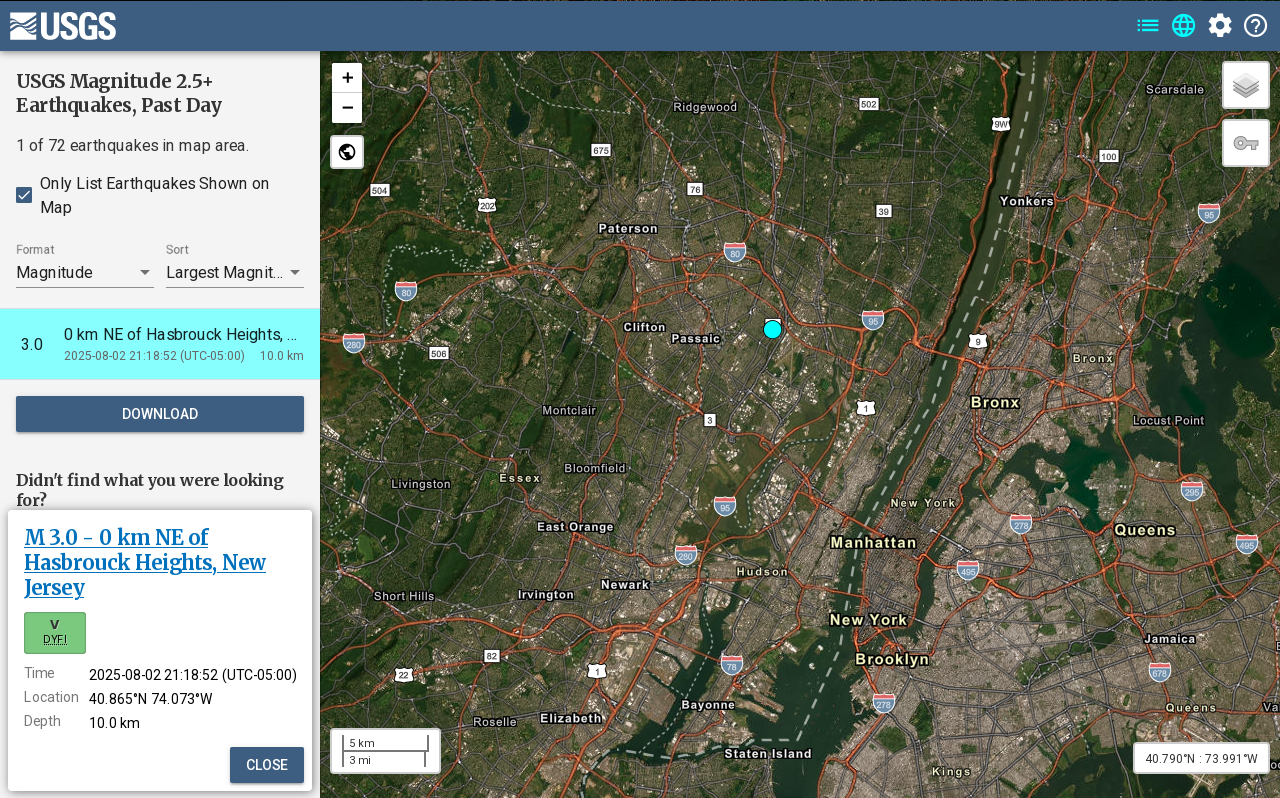Click the time value 2025-08-02 21:18:52 in popup
The image size is (1280, 798).
193,675
